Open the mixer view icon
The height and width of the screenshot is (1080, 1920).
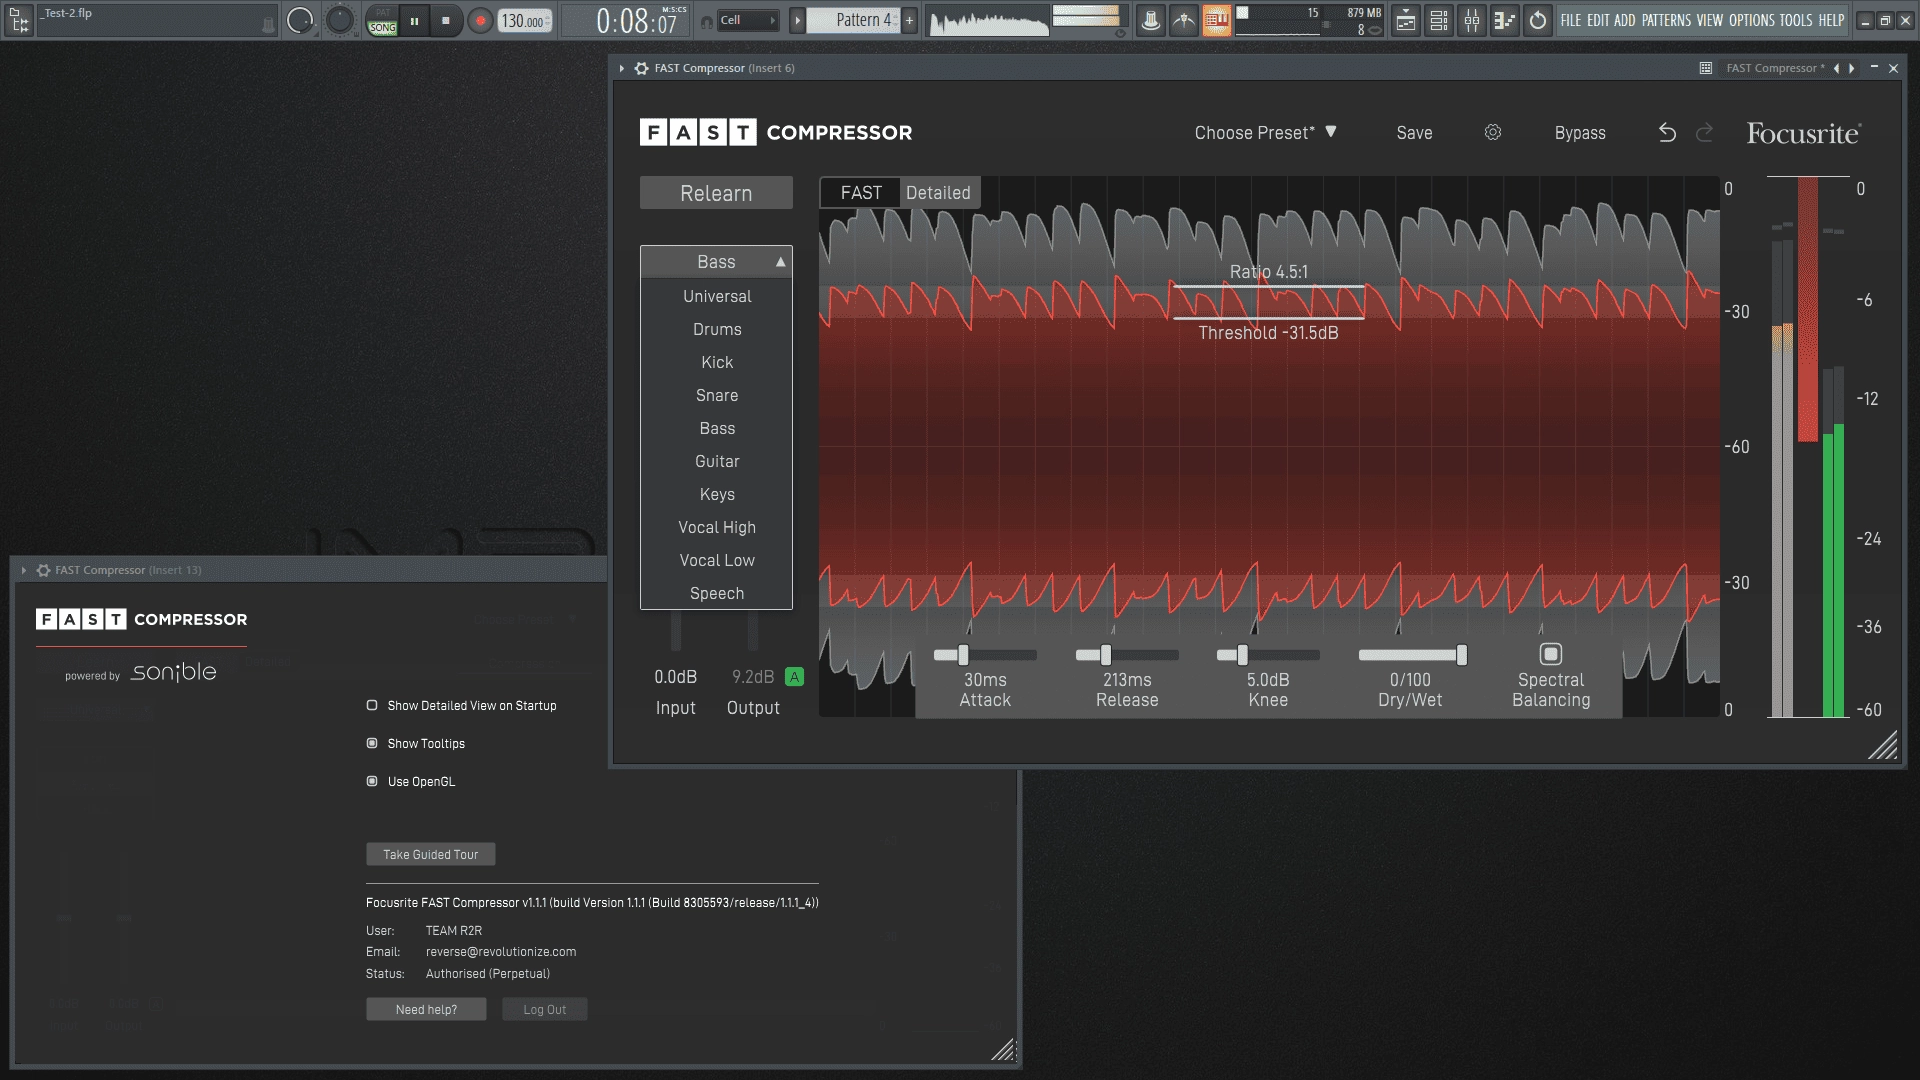1472,20
